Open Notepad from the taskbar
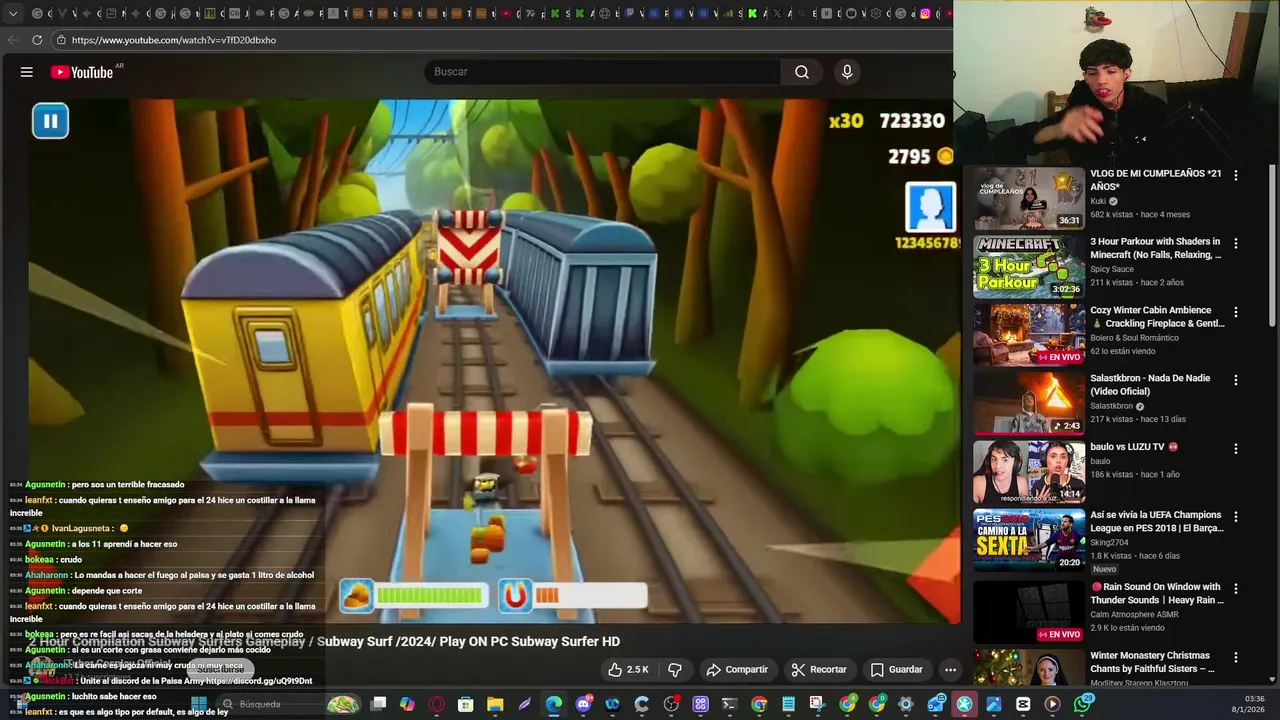1280x720 pixels. 789,704
